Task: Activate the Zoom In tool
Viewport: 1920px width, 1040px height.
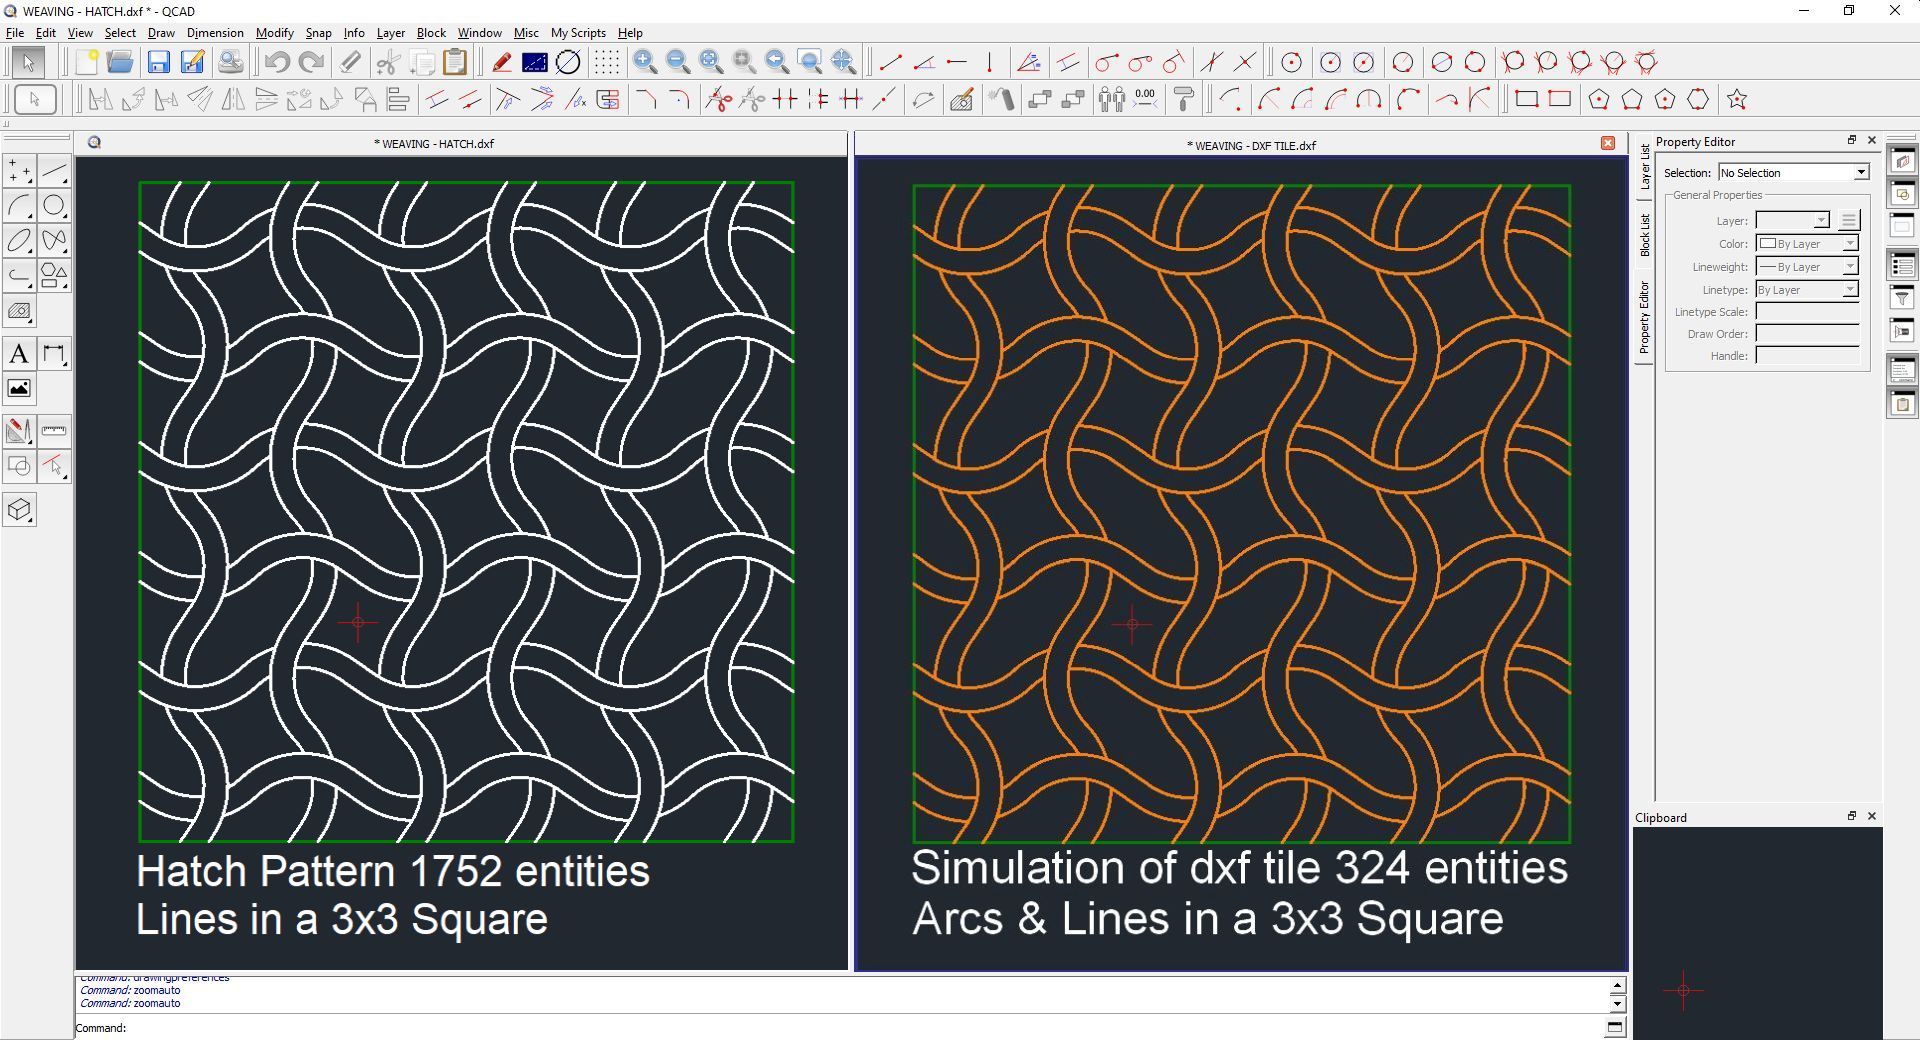Action: 644,61
